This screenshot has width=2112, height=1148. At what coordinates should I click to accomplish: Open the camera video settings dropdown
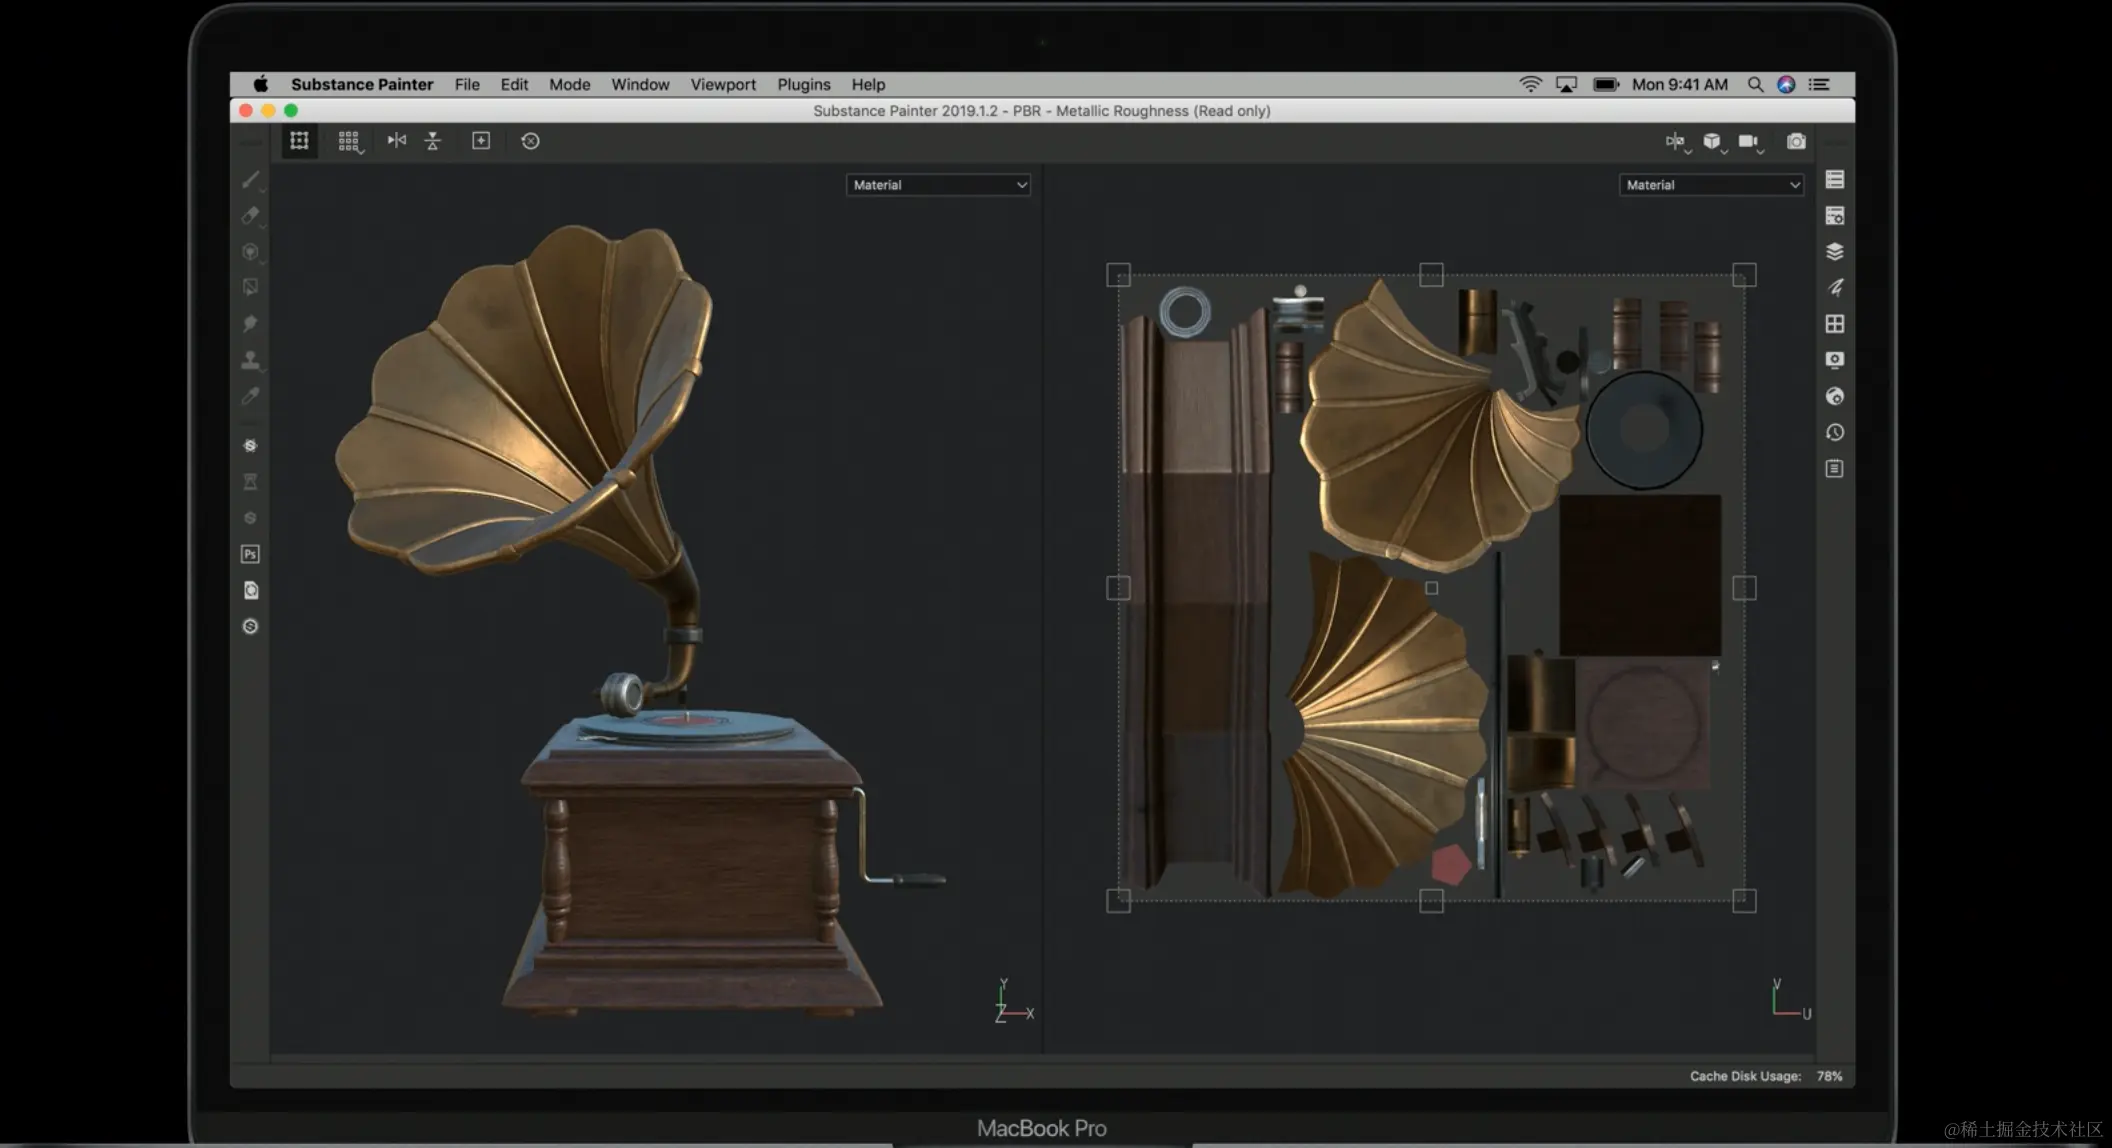[1751, 142]
